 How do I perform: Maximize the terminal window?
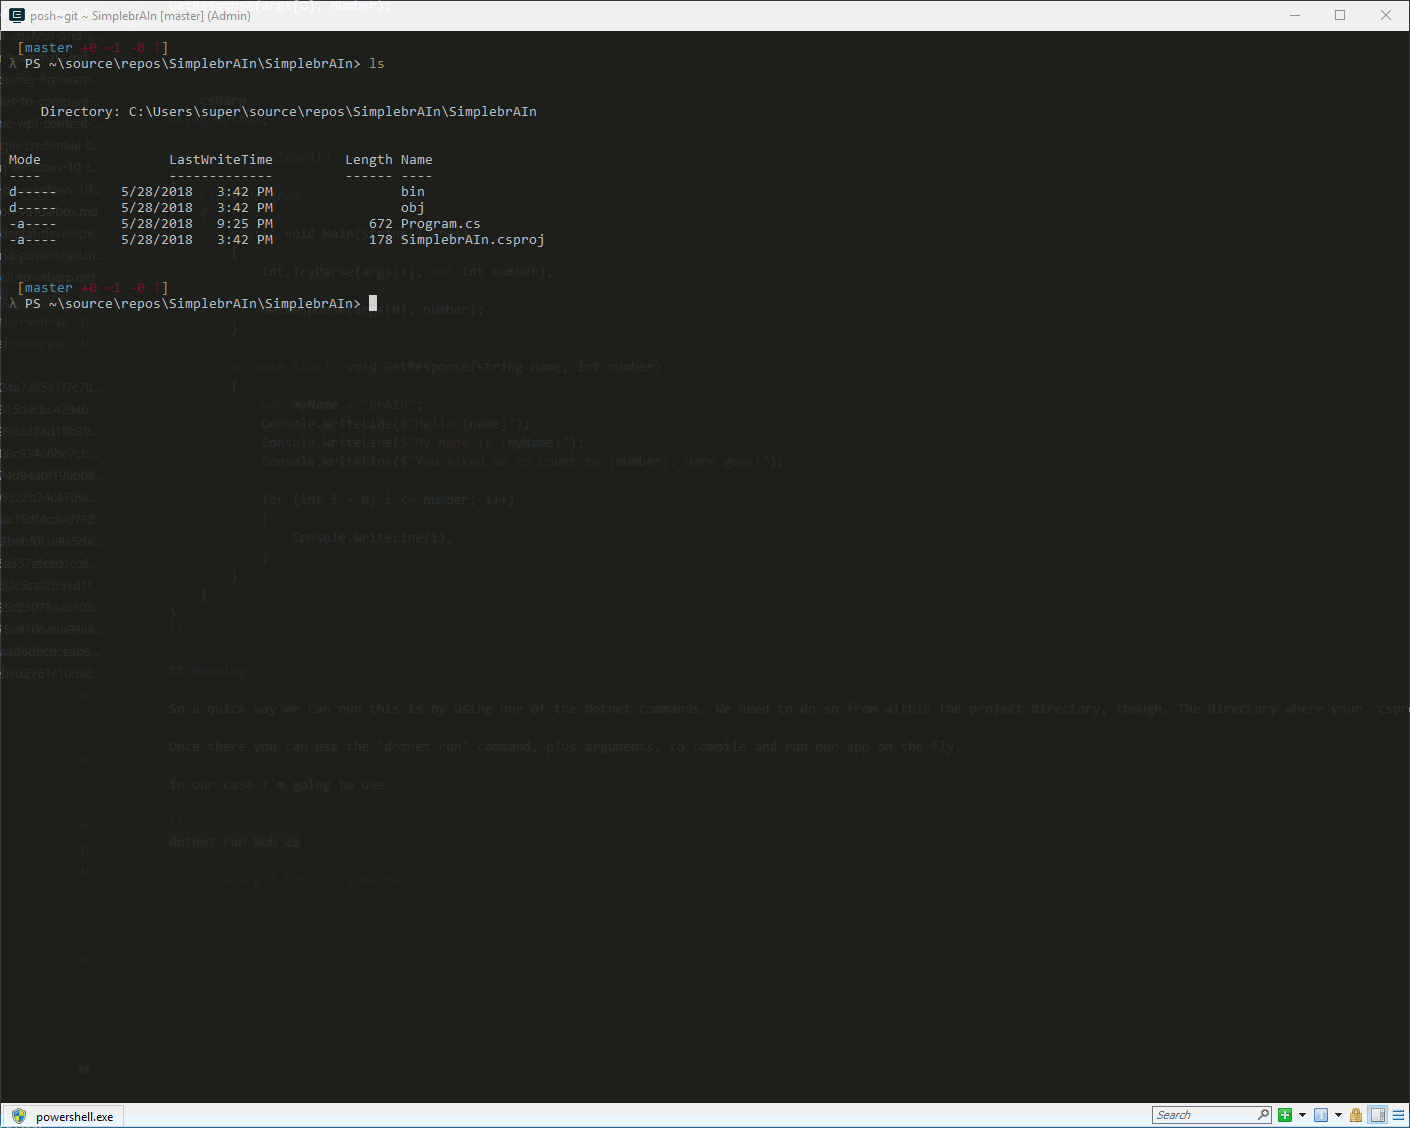click(1340, 15)
